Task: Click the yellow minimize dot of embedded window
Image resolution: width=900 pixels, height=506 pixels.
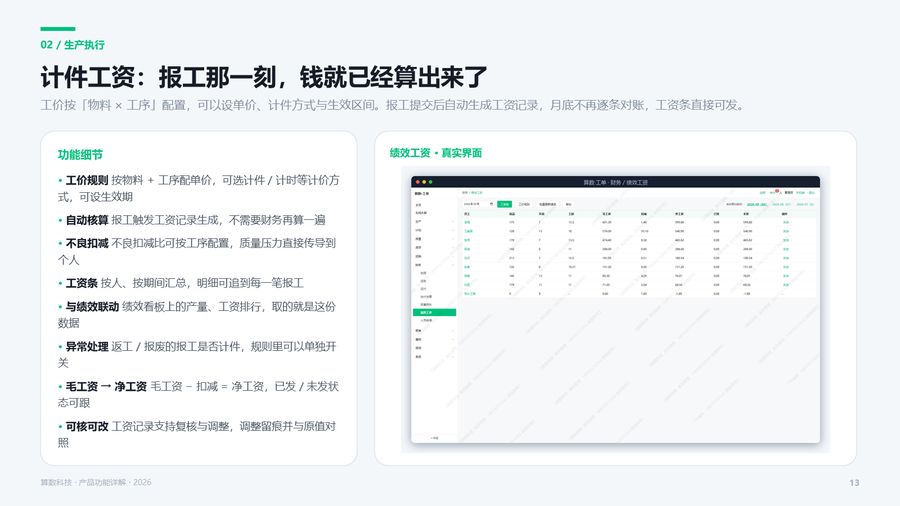Action: 424,182
